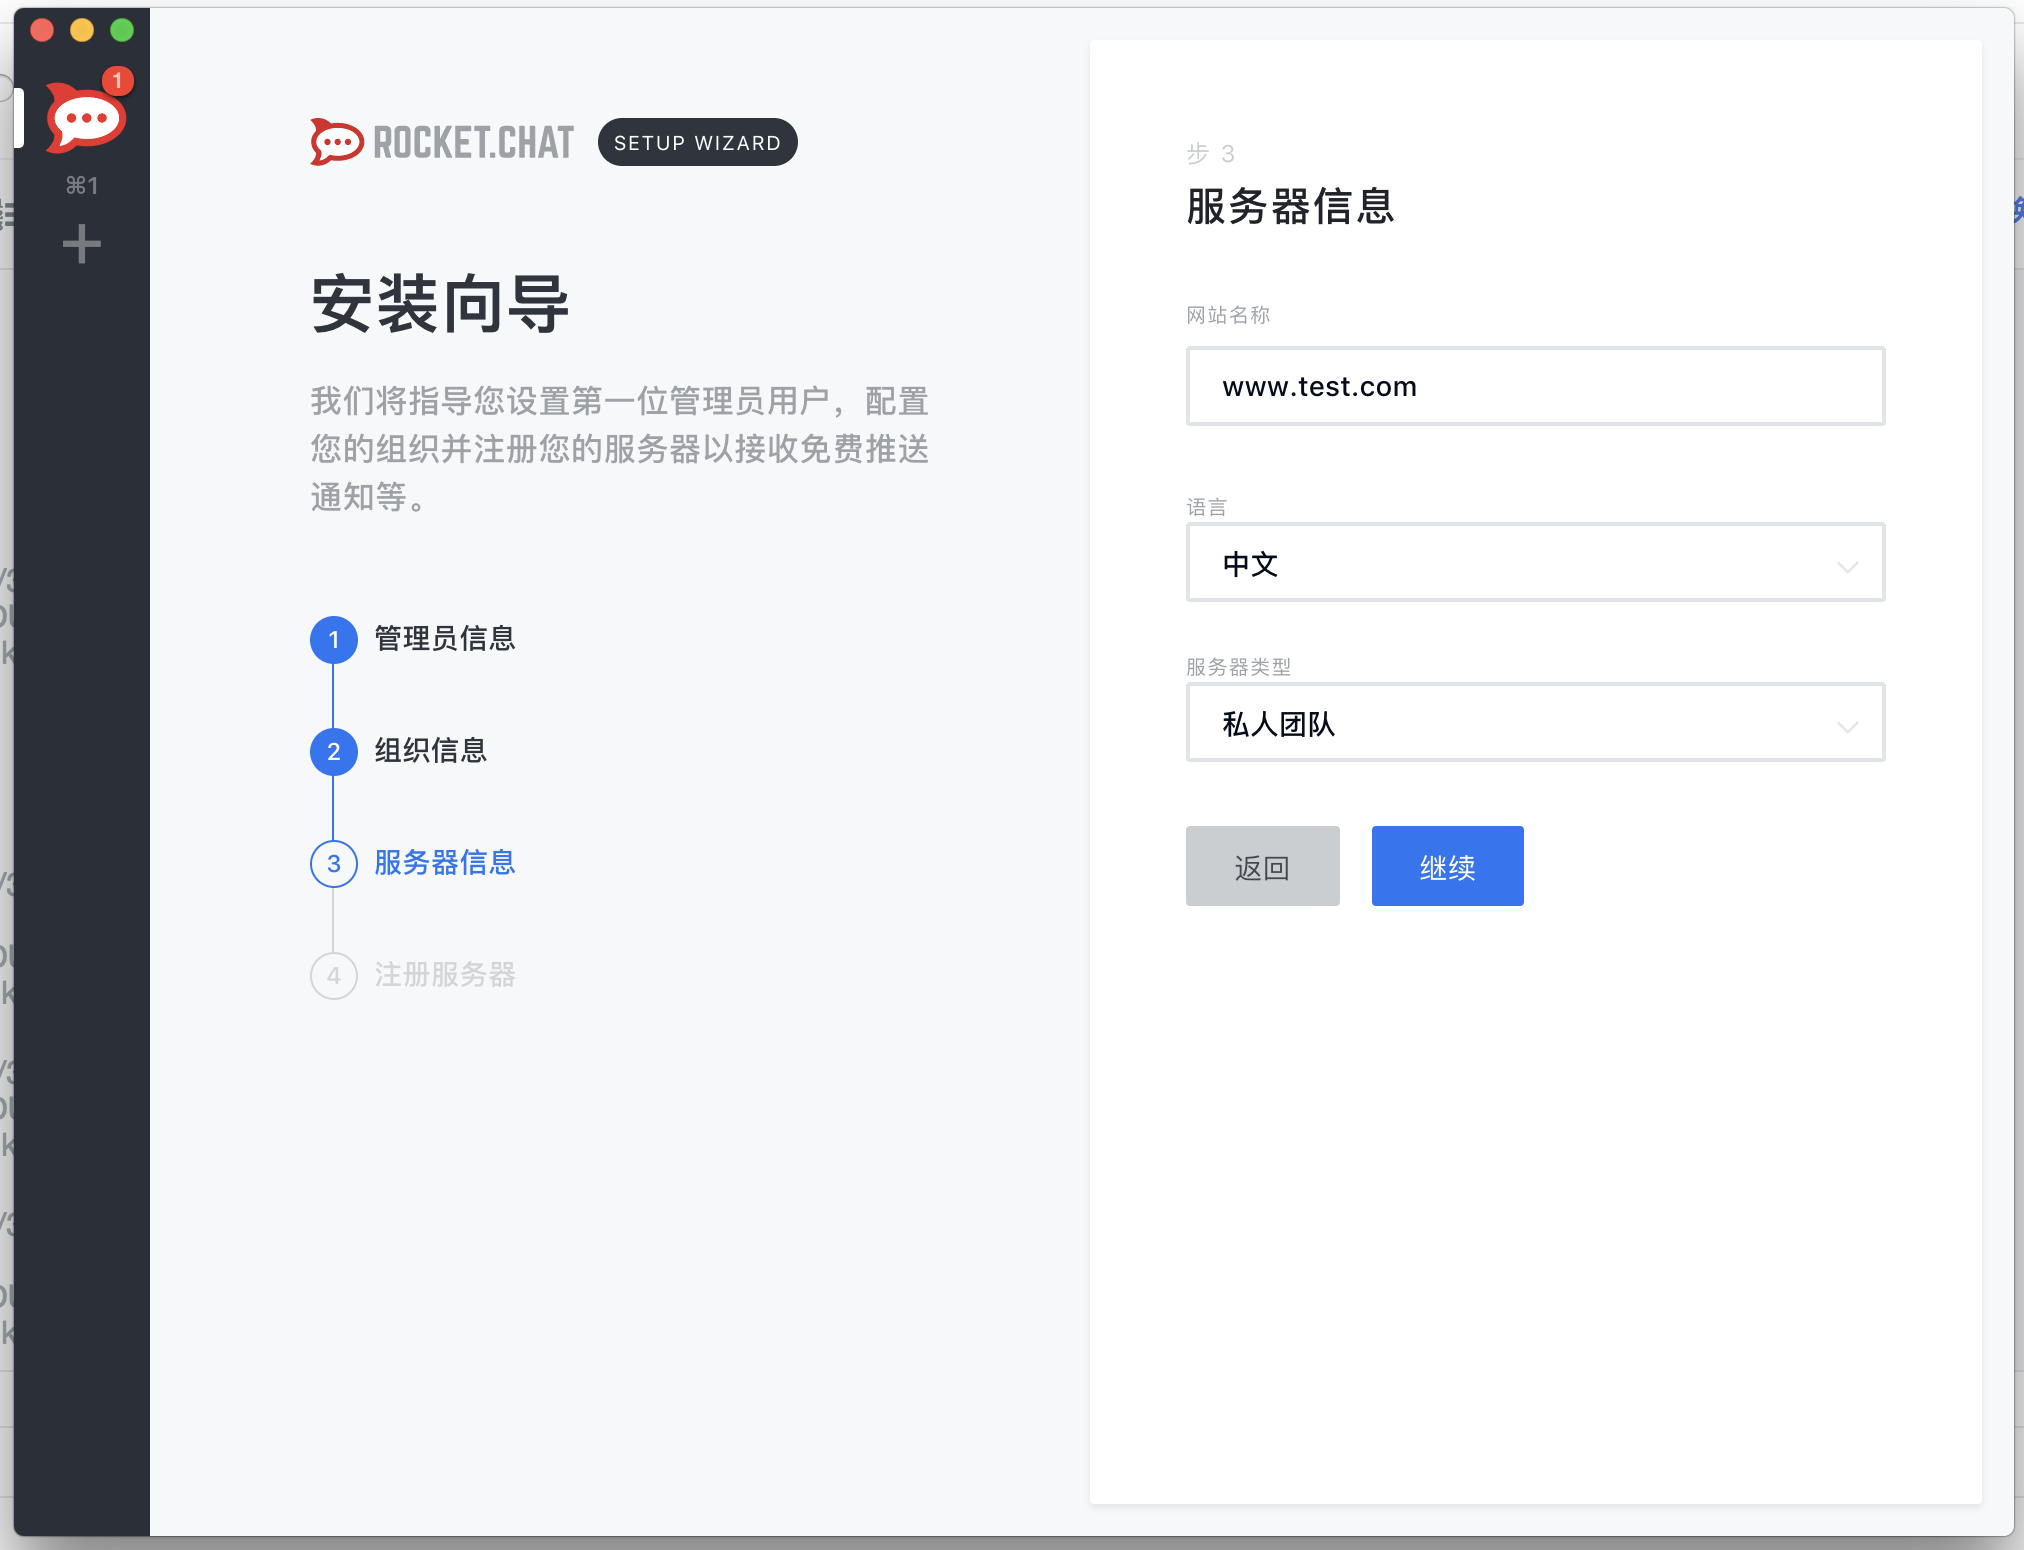Open the Rocket.Chat server icon in the sidebar
Screen dimensions: 2024x1550
85,118
